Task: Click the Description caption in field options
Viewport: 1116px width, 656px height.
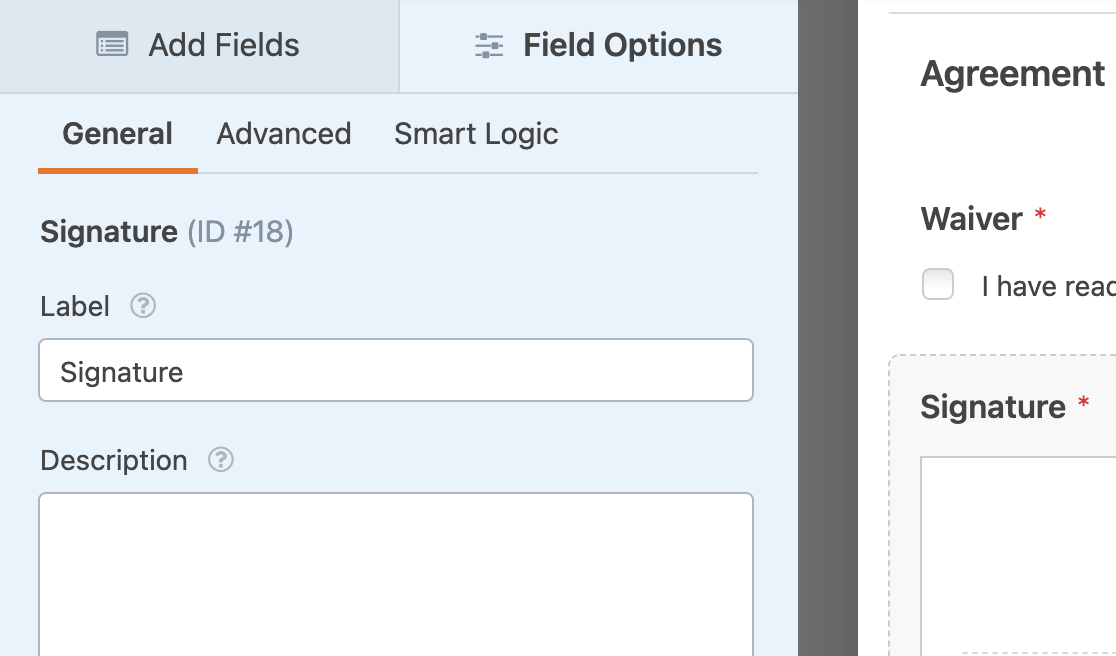Action: [x=114, y=460]
